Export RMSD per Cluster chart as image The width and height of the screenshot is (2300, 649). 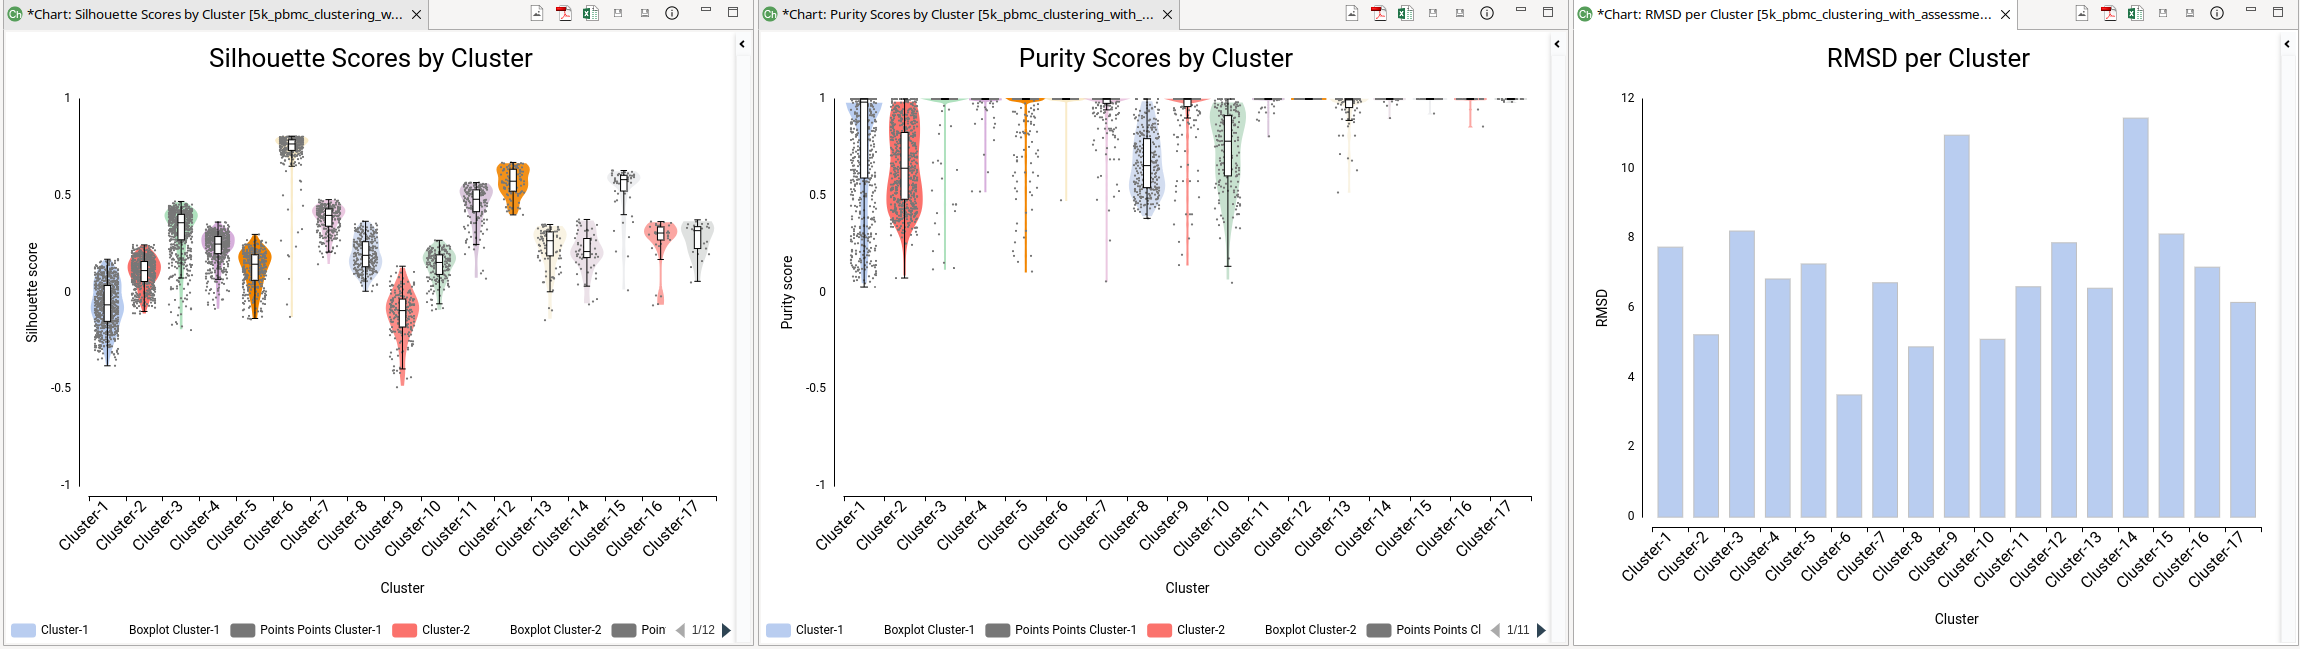(x=2082, y=14)
